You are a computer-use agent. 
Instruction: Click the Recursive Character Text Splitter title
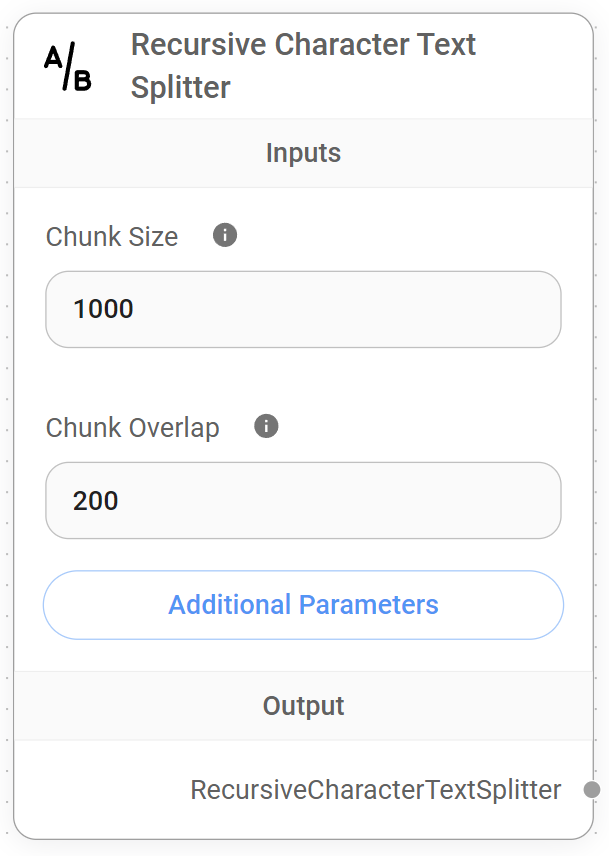(x=303, y=64)
